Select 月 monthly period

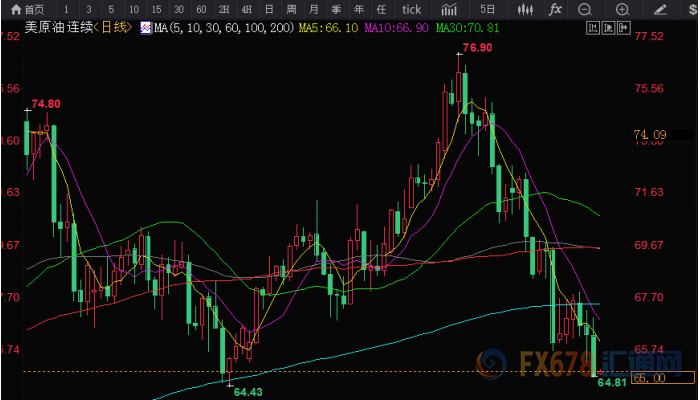pyautogui.click(x=314, y=8)
